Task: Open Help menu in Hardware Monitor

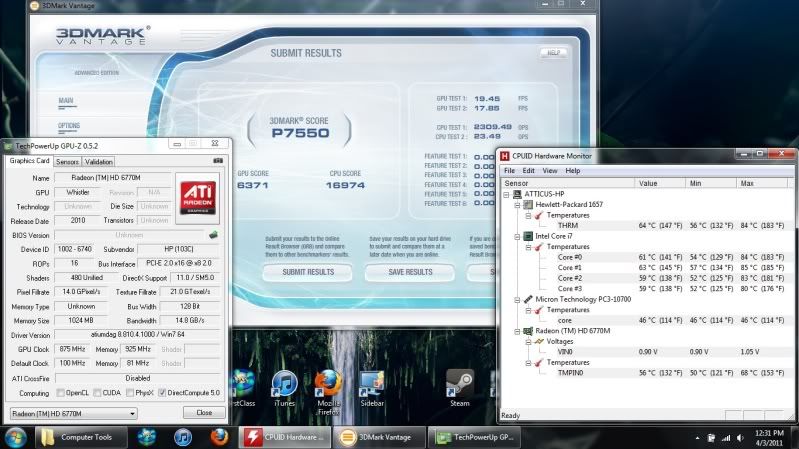Action: coord(572,171)
